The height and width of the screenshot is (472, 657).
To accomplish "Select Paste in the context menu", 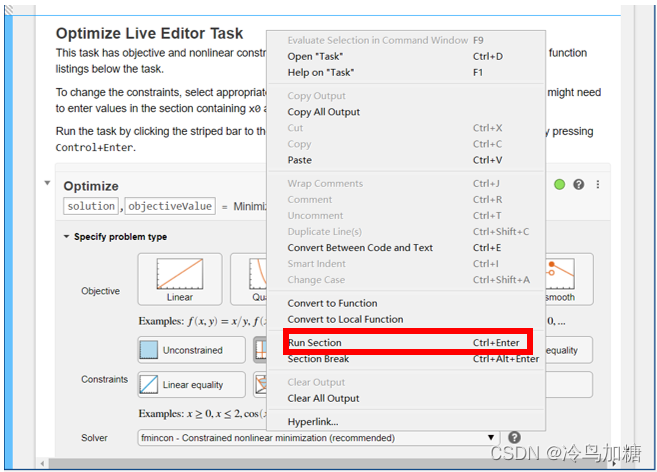I will 406,160.
